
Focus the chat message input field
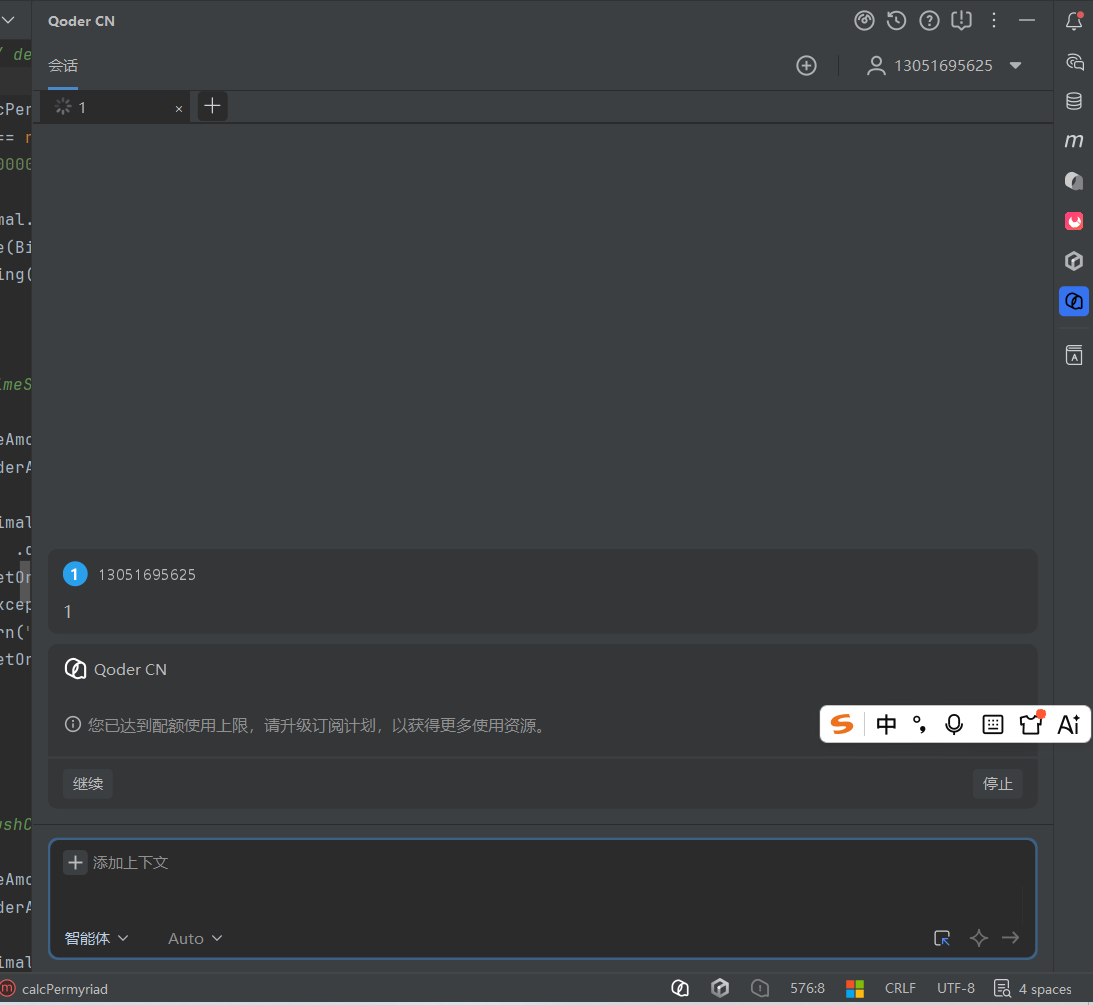coord(542,899)
